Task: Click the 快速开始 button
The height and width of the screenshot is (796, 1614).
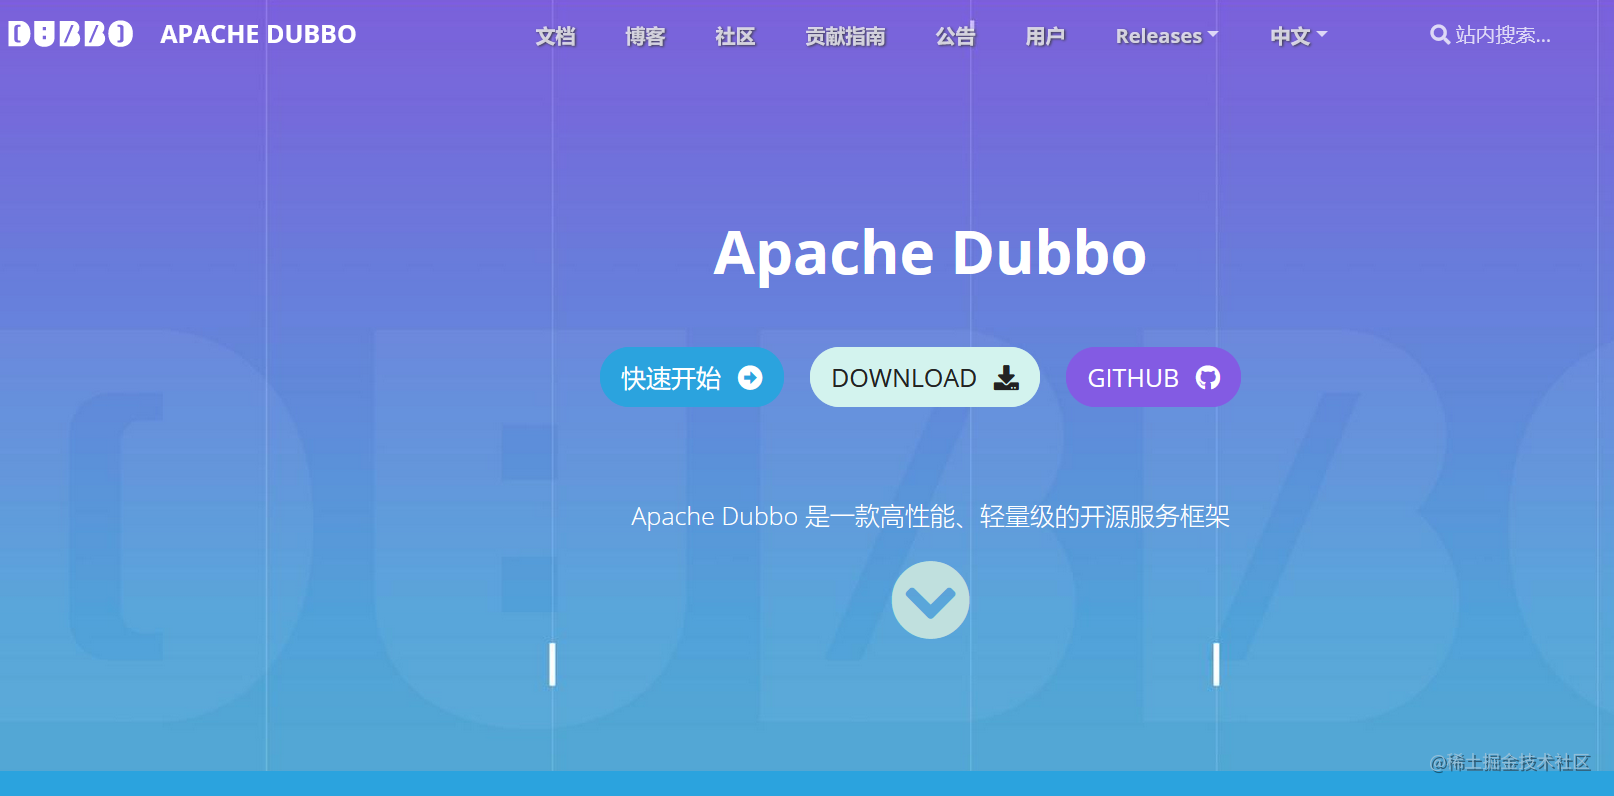Action: (x=691, y=377)
